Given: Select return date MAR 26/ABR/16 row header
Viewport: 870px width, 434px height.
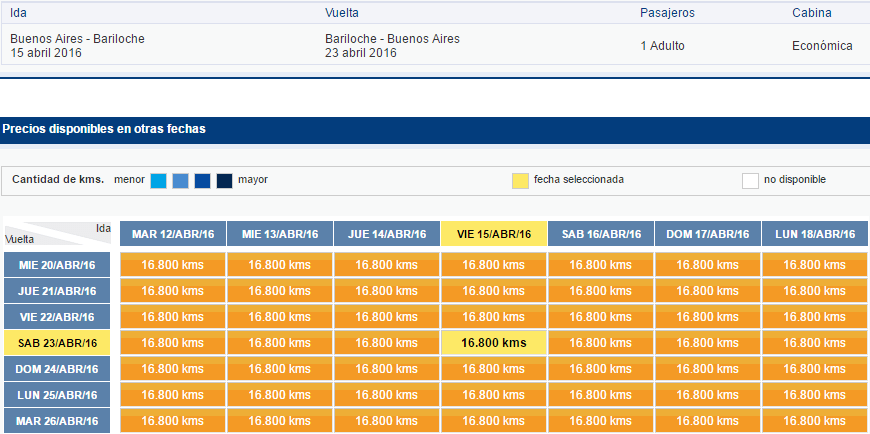Looking at the screenshot, I should (57, 421).
